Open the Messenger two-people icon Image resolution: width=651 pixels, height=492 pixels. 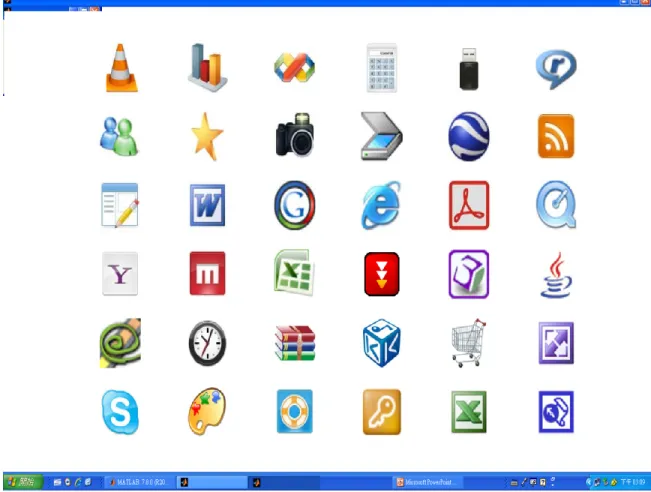(119, 137)
